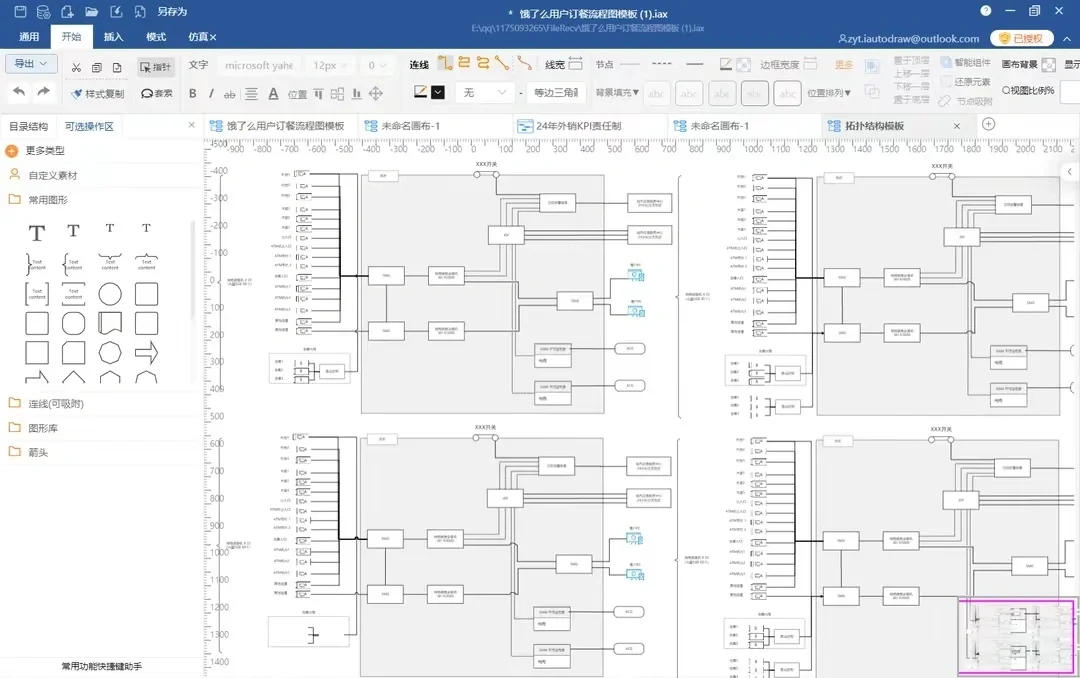1080x678 pixels.
Task: Click the paste icon in the toolbar
Action: pos(117,68)
